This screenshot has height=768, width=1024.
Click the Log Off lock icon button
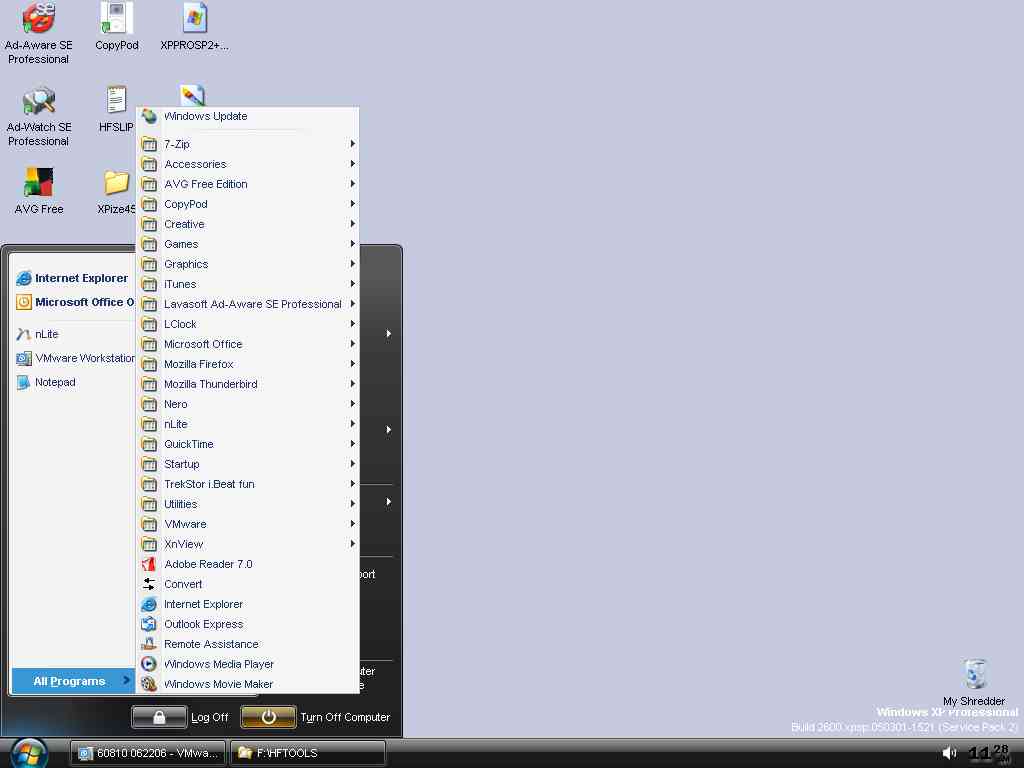coord(159,717)
